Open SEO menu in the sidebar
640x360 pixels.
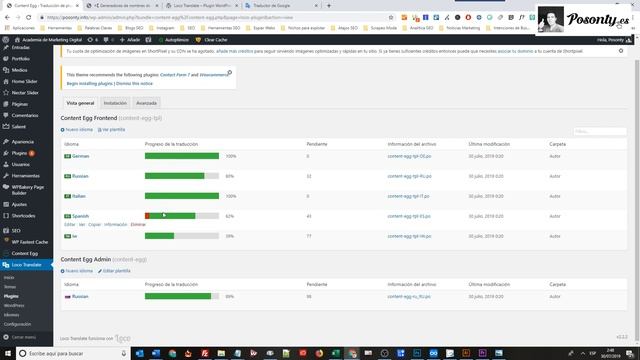pyautogui.click(x=16, y=231)
